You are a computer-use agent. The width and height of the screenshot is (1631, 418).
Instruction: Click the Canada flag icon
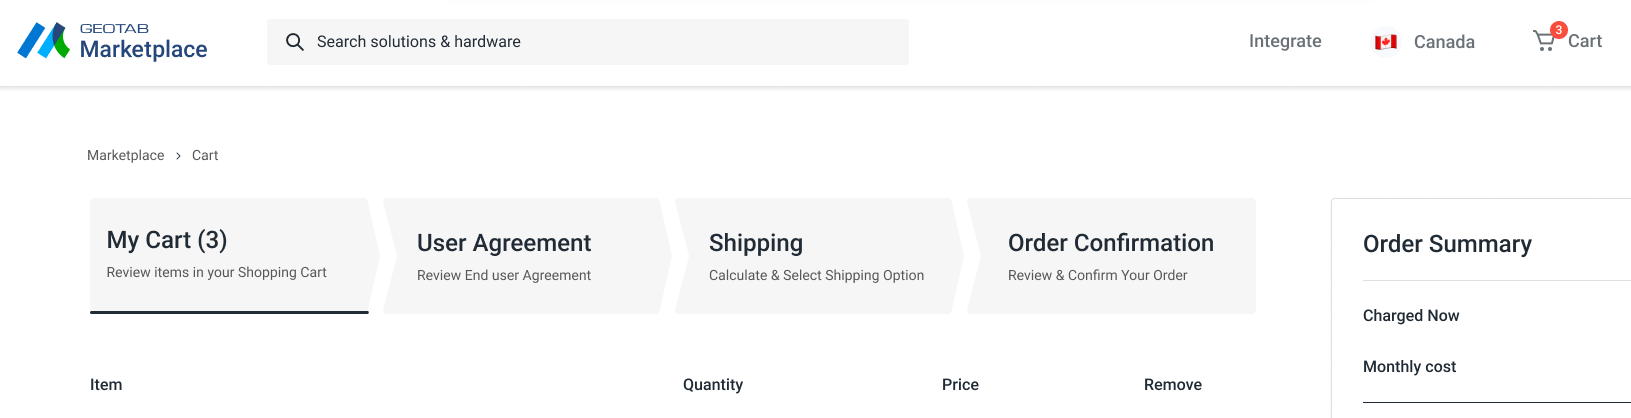1385,42
